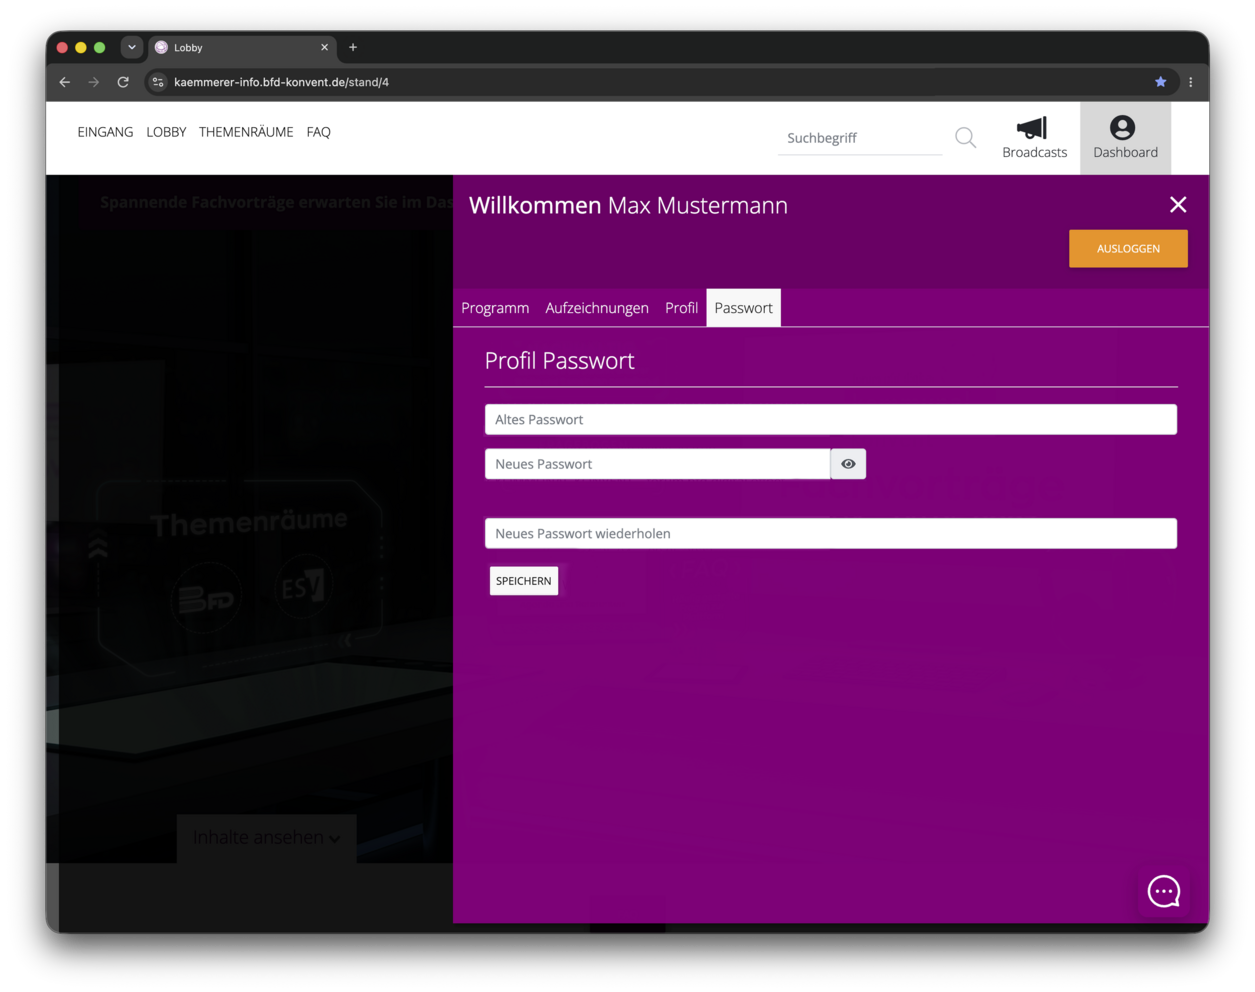1255x992 pixels.
Task: View site information icon in address bar
Action: click(158, 82)
